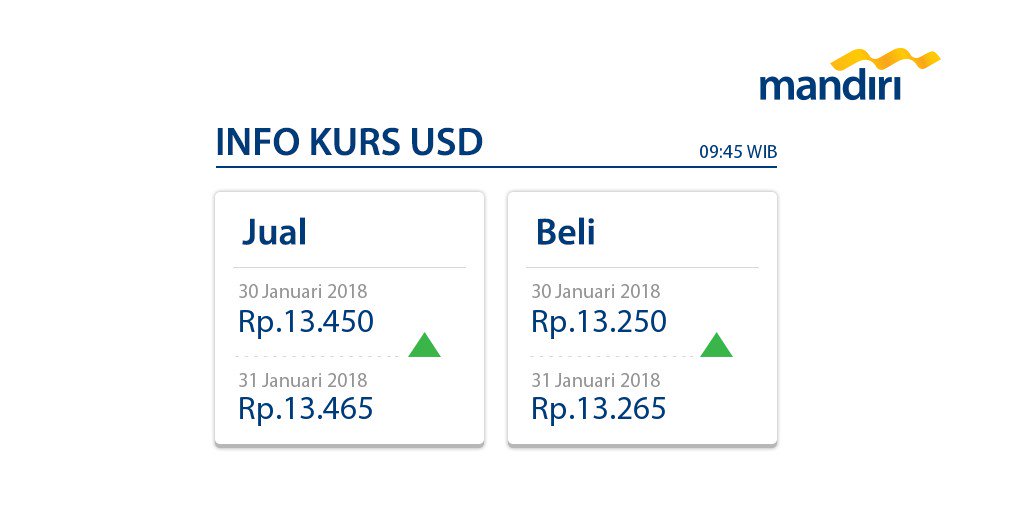Click the solid line under Beli title
1024x512 pixels.
[642, 267]
